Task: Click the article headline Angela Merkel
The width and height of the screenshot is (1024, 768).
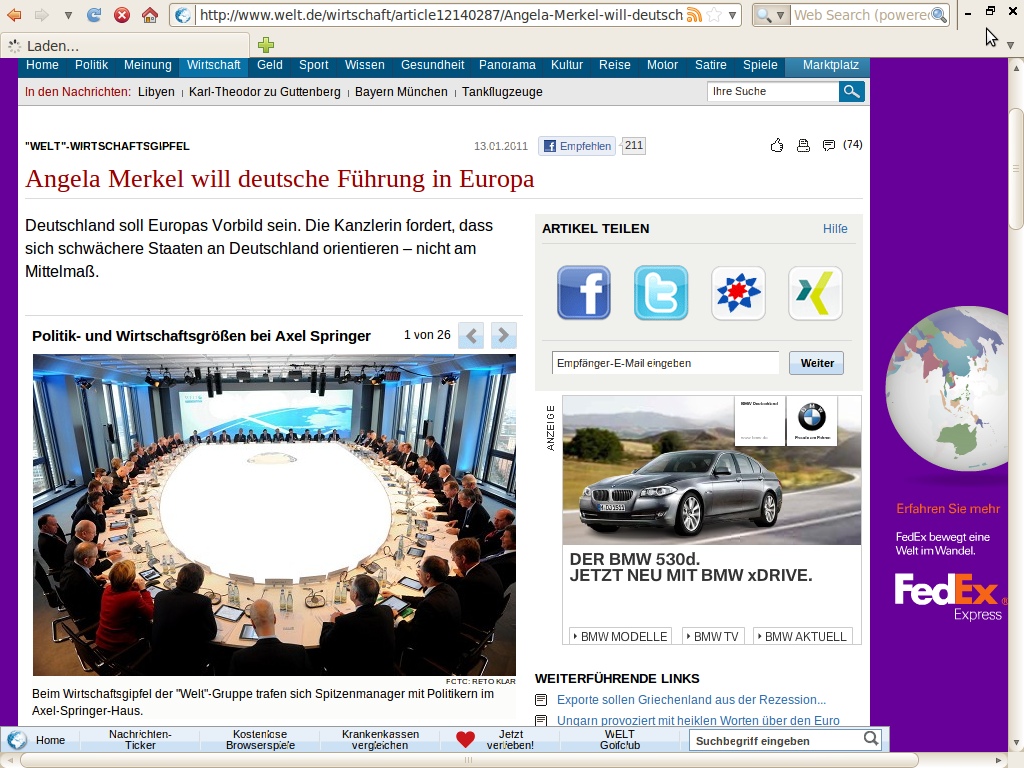Action: point(280,179)
